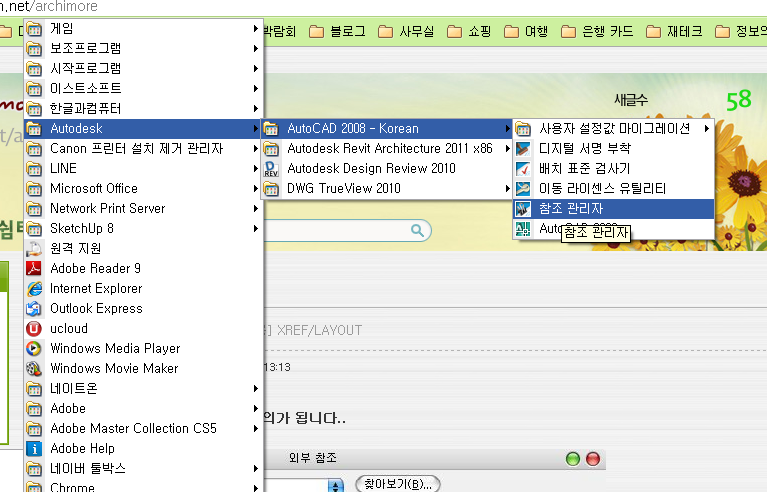The image size is (767, 492).
Task: Click the Canon 프린터 설치 제거 관리자 folder icon
Action: [34, 149]
